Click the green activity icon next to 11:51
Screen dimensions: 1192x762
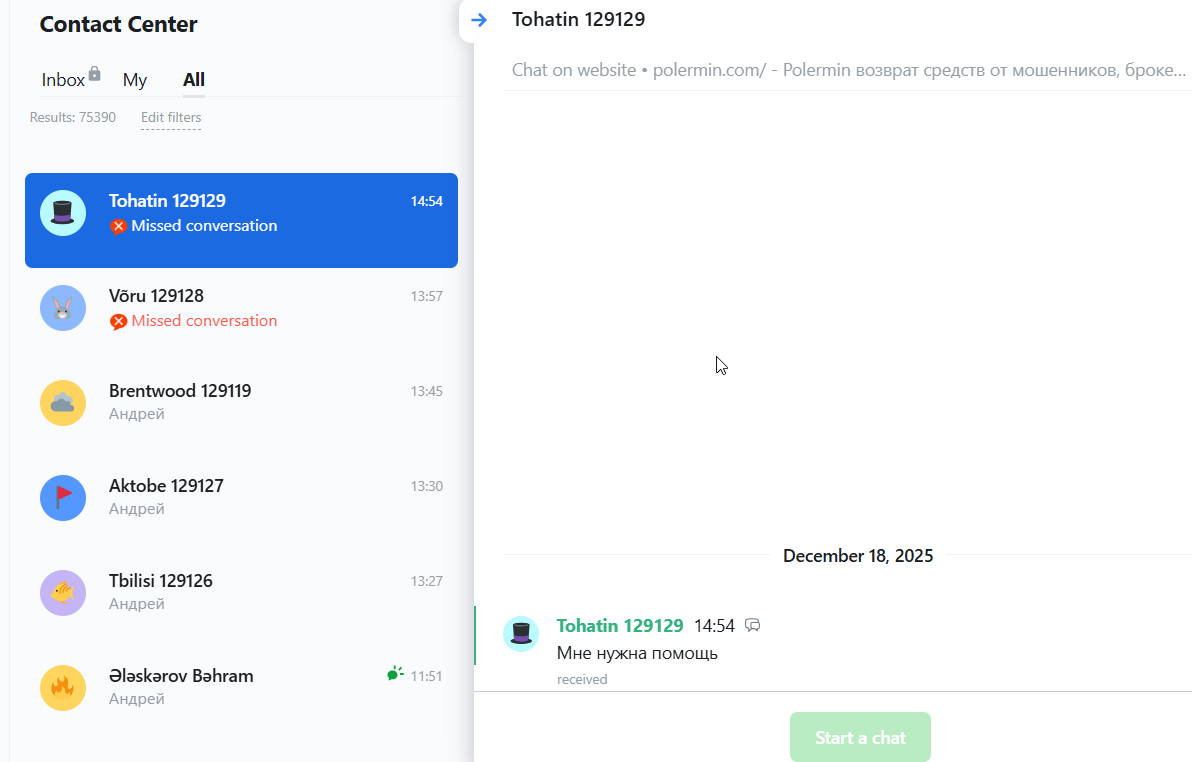(x=395, y=674)
